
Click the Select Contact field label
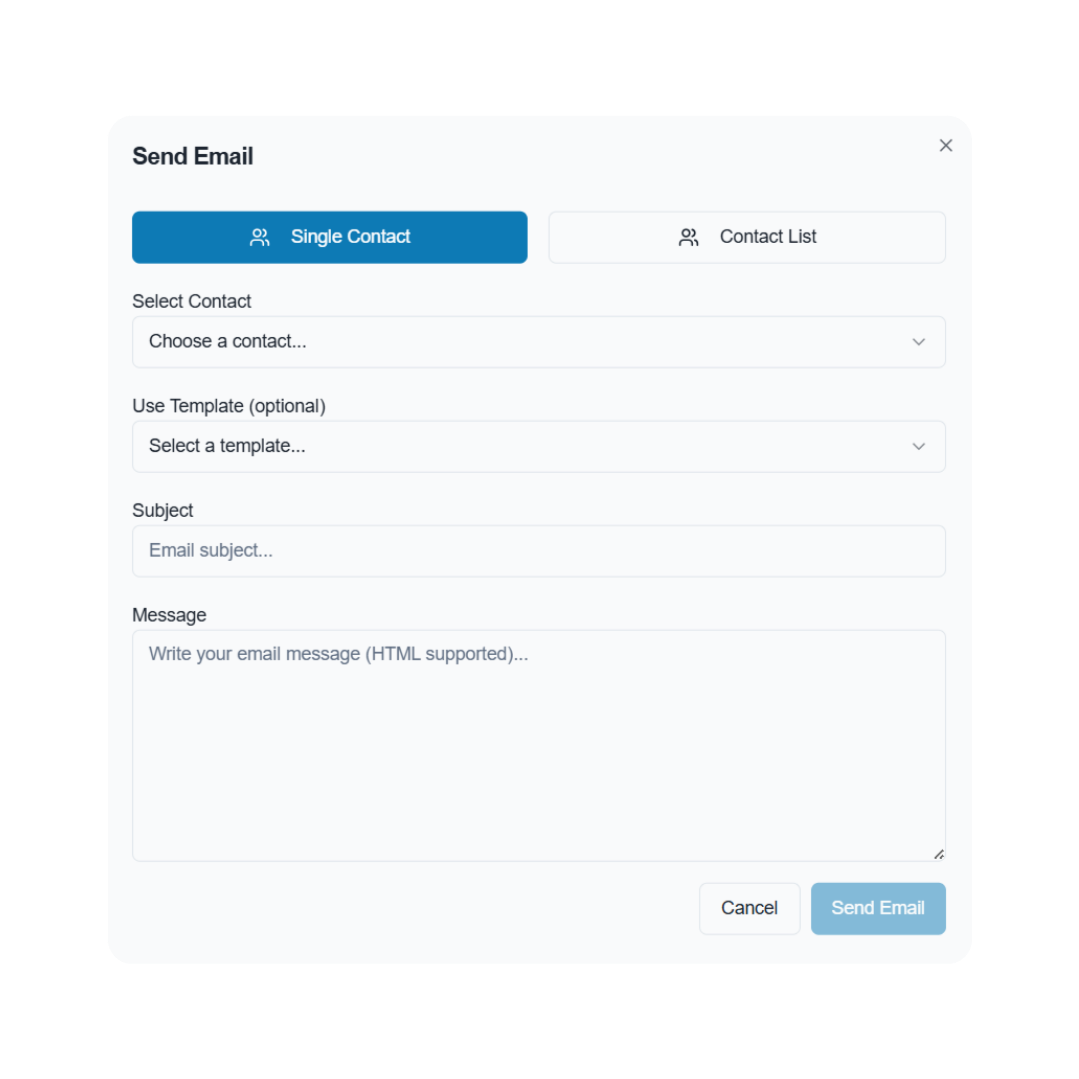point(191,301)
